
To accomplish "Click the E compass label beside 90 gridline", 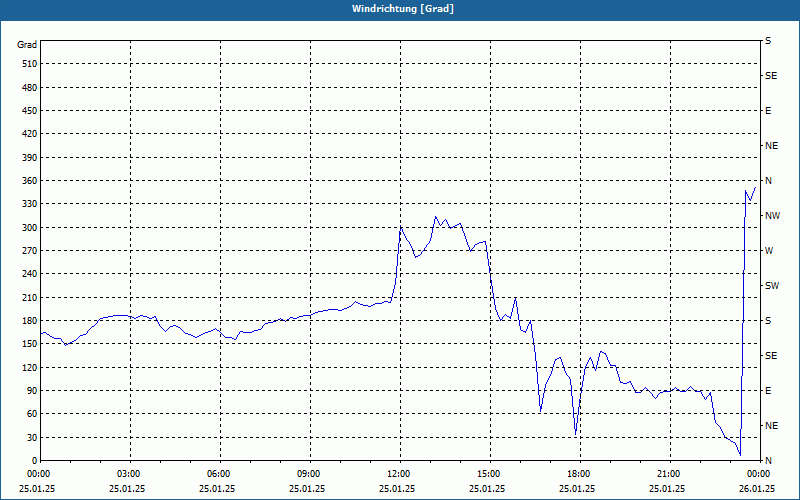I will [768, 391].
